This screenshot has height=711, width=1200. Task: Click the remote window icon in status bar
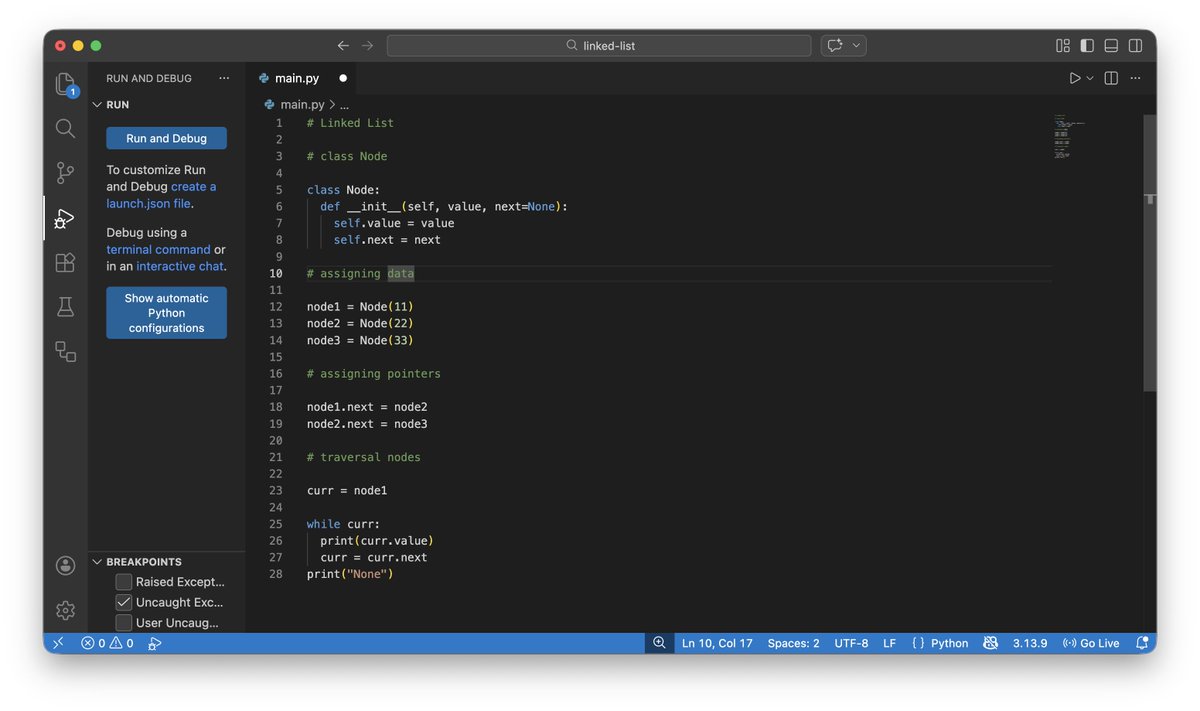point(57,643)
